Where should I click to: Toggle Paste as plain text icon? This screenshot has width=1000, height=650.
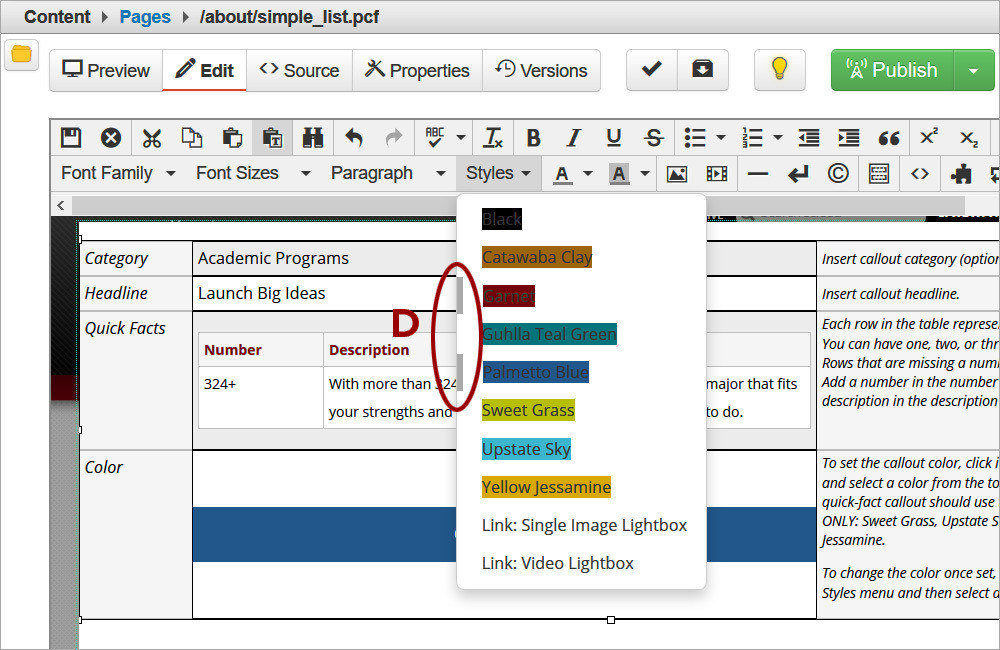[x=272, y=138]
